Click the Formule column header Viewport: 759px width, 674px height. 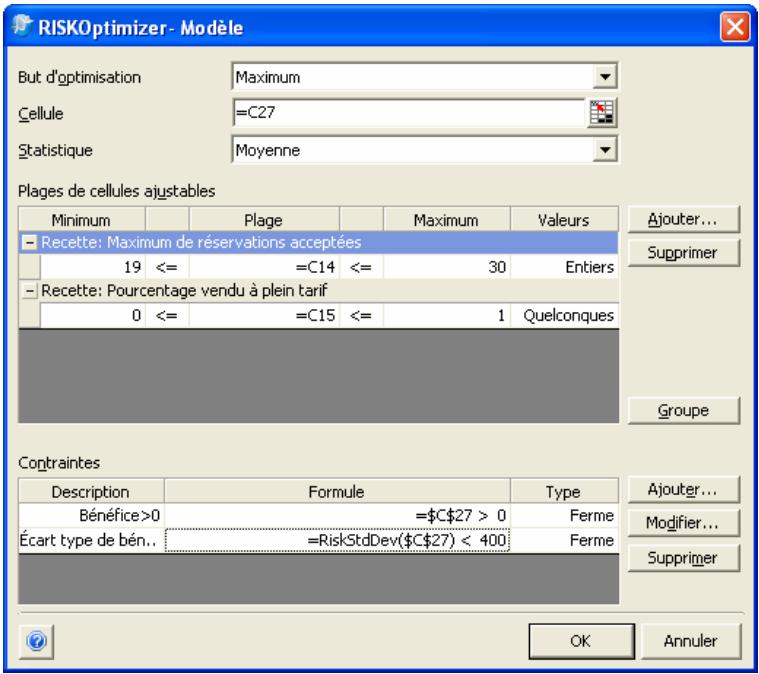click(x=337, y=491)
